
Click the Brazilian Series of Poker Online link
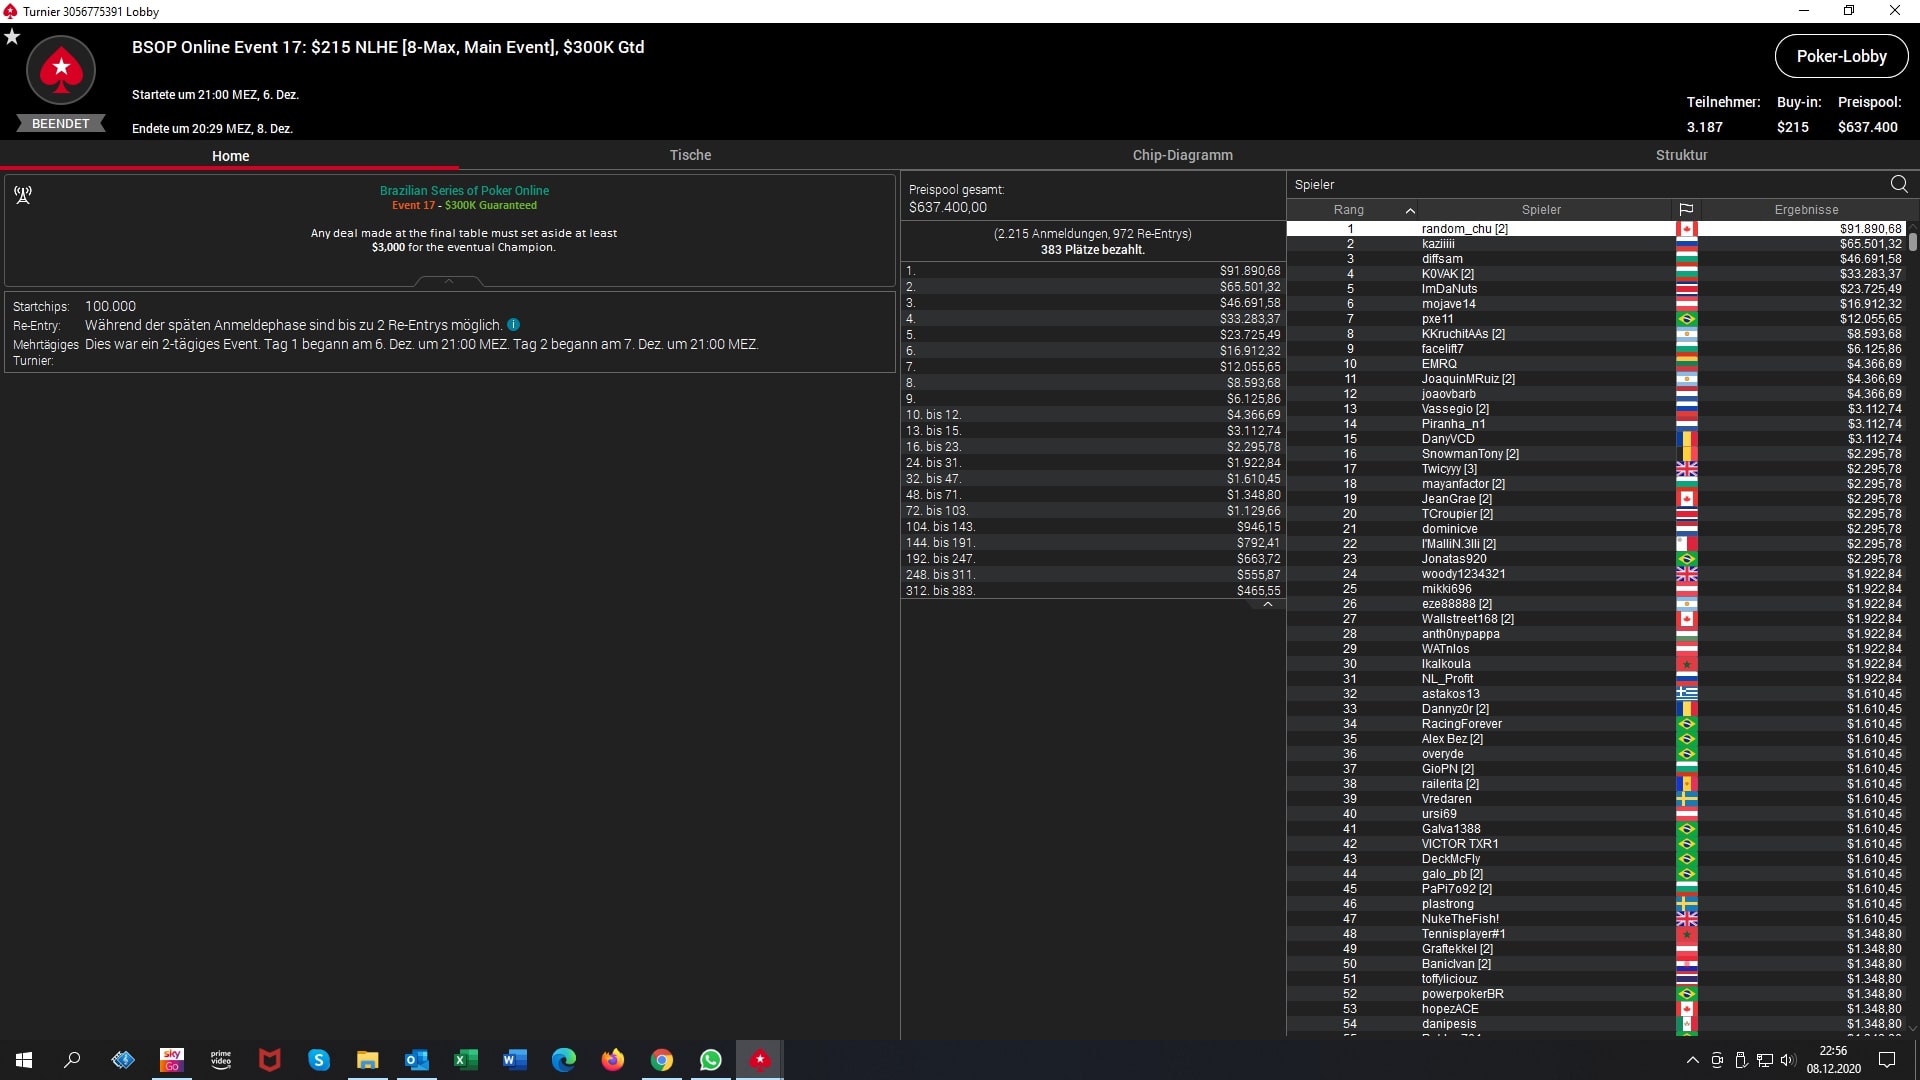click(x=464, y=190)
